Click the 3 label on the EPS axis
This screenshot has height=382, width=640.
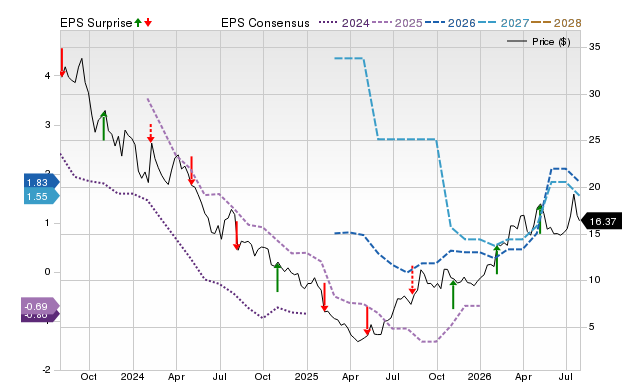48,125
